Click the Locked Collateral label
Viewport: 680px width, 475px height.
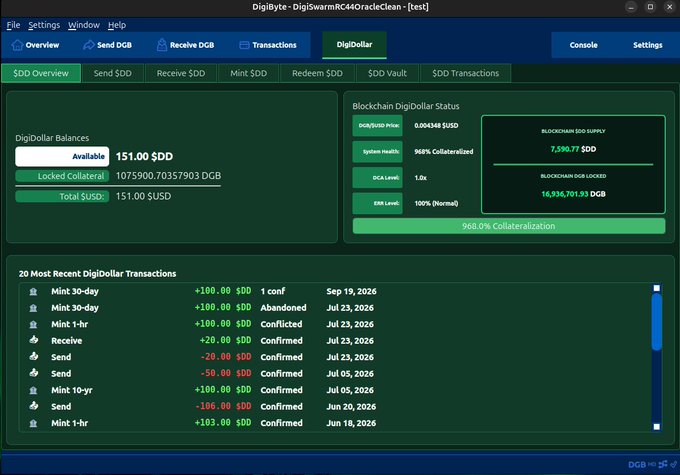(62, 176)
